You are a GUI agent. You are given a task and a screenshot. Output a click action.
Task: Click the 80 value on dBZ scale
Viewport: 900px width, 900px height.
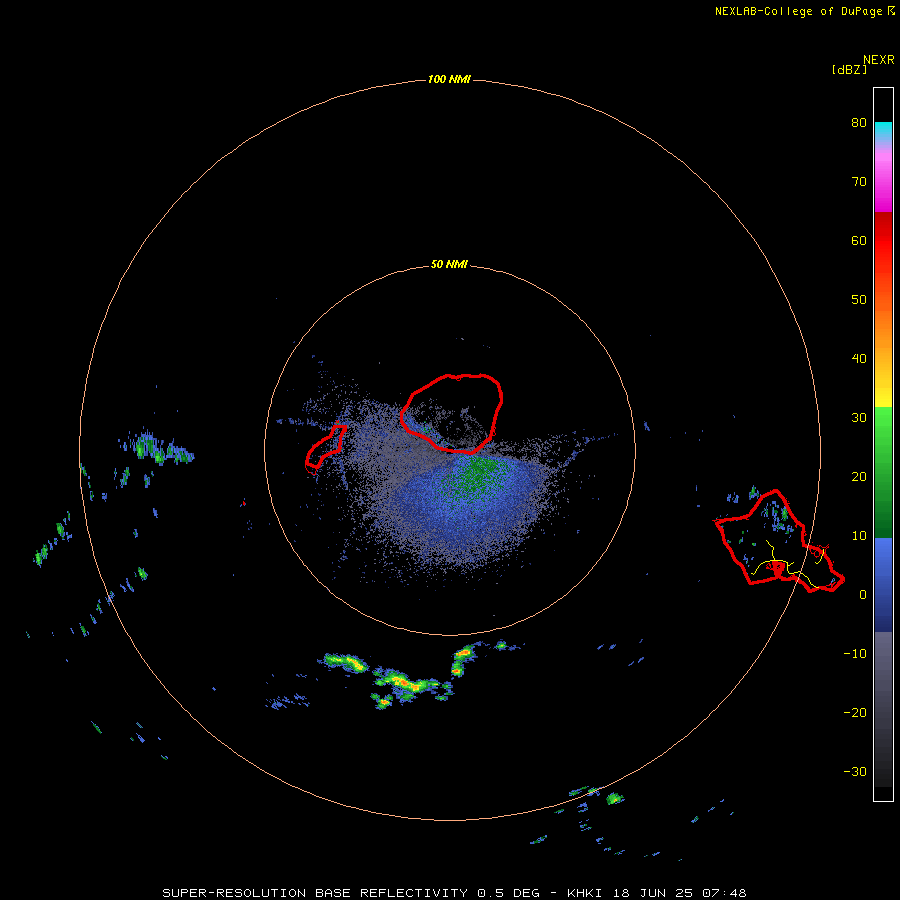point(859,123)
